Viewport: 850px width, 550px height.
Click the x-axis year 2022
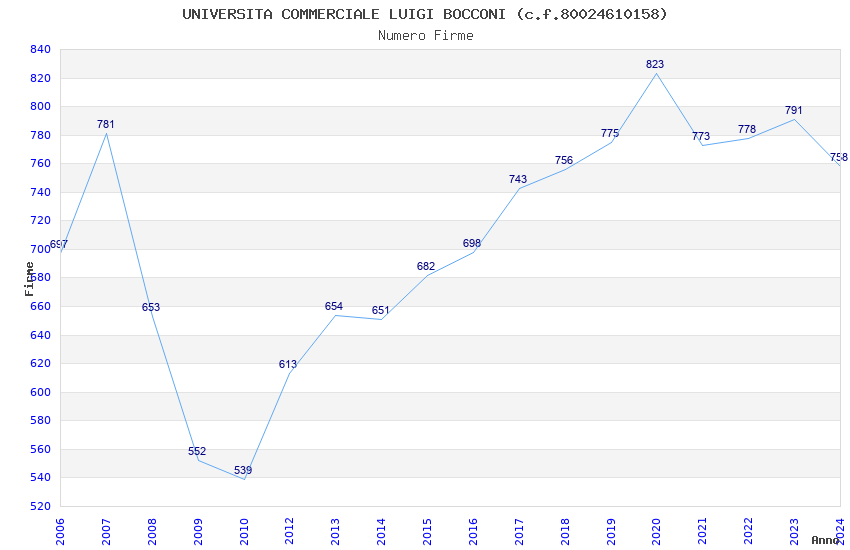point(749,531)
